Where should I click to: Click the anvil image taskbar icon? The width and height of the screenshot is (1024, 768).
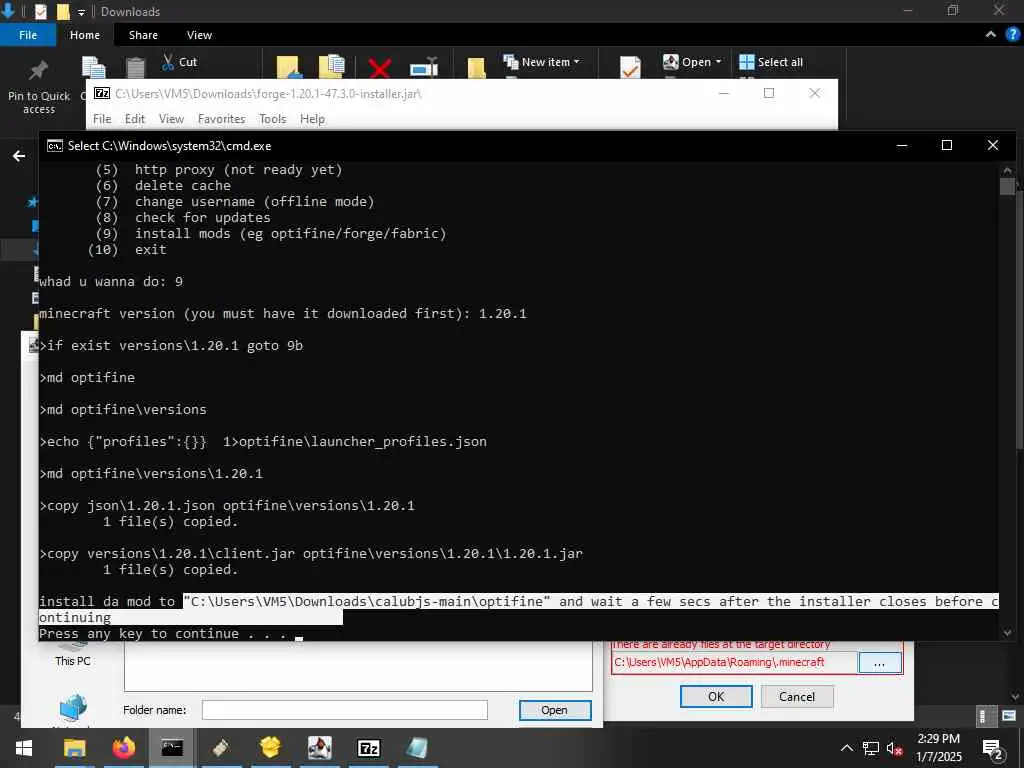(319, 748)
